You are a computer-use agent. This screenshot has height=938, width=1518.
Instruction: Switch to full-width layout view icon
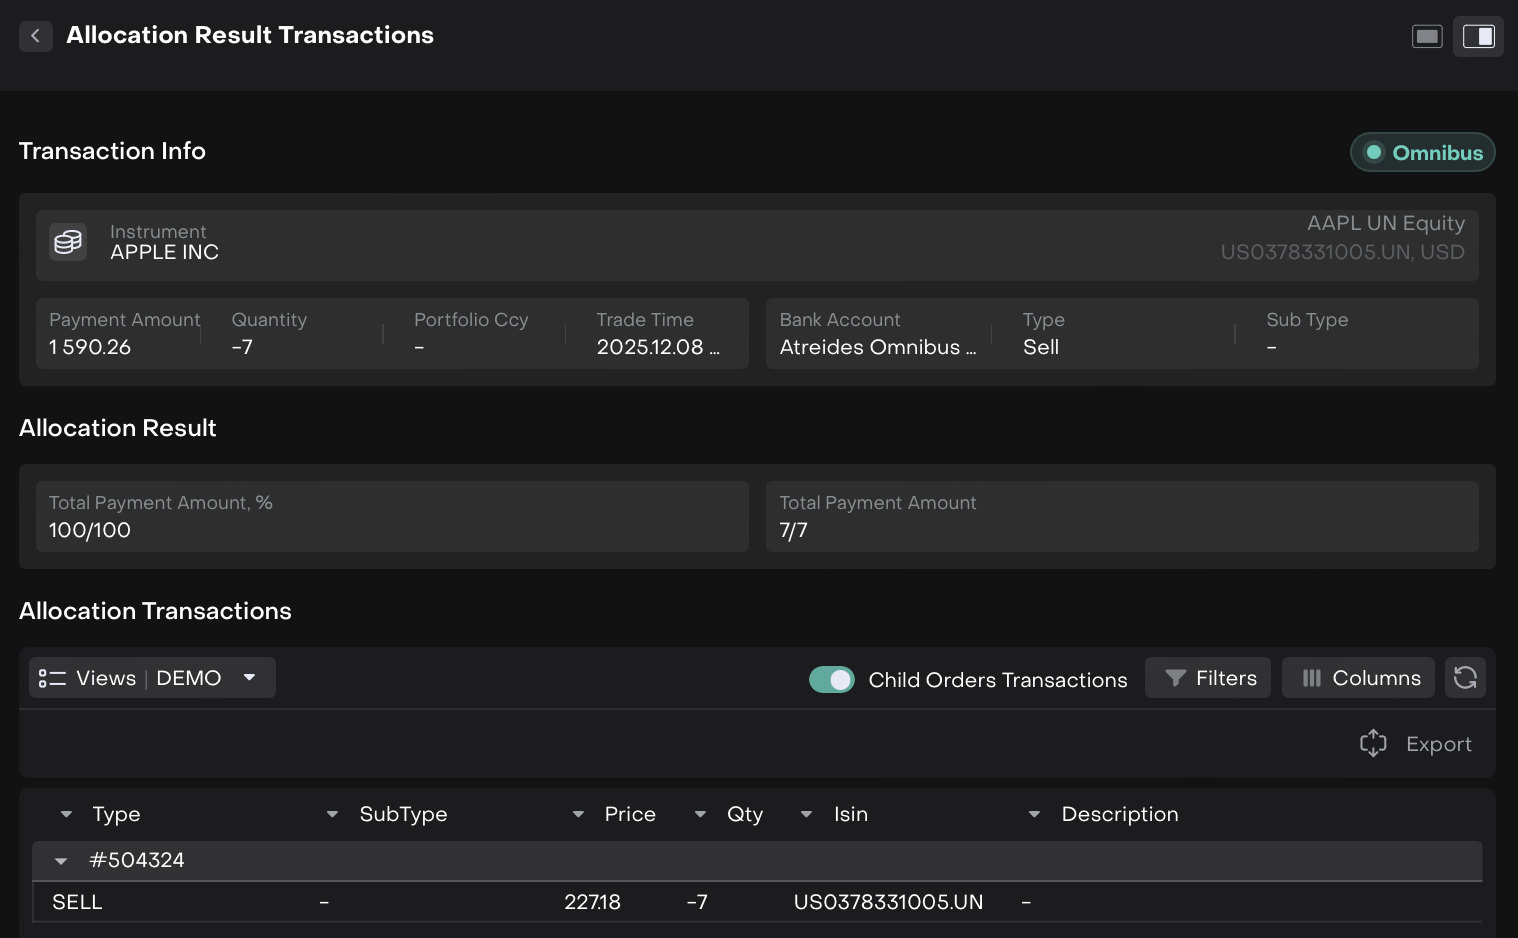(x=1426, y=37)
